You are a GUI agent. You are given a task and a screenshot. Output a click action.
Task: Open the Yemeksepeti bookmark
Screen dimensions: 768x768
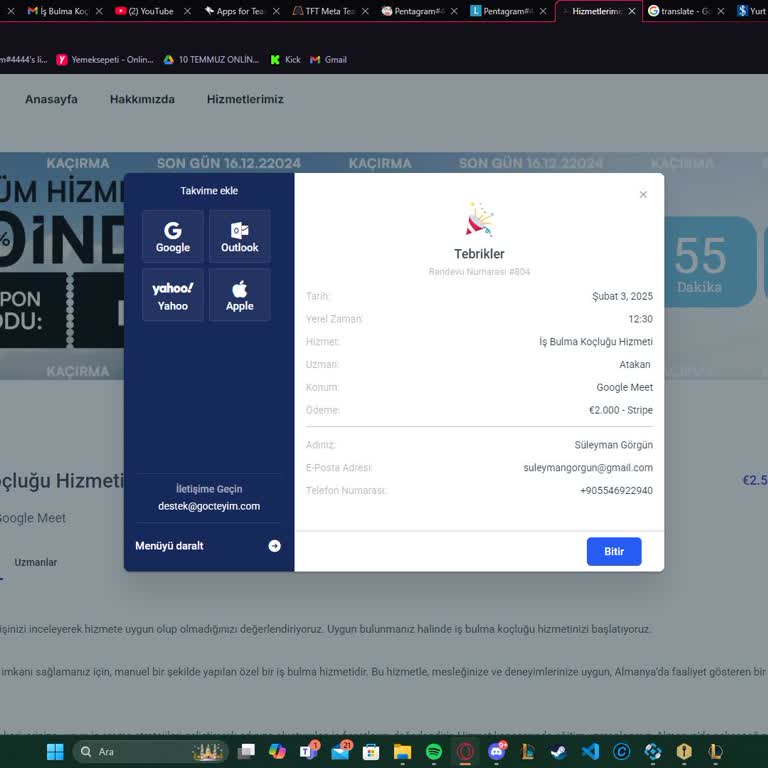pyautogui.click(x=105, y=60)
